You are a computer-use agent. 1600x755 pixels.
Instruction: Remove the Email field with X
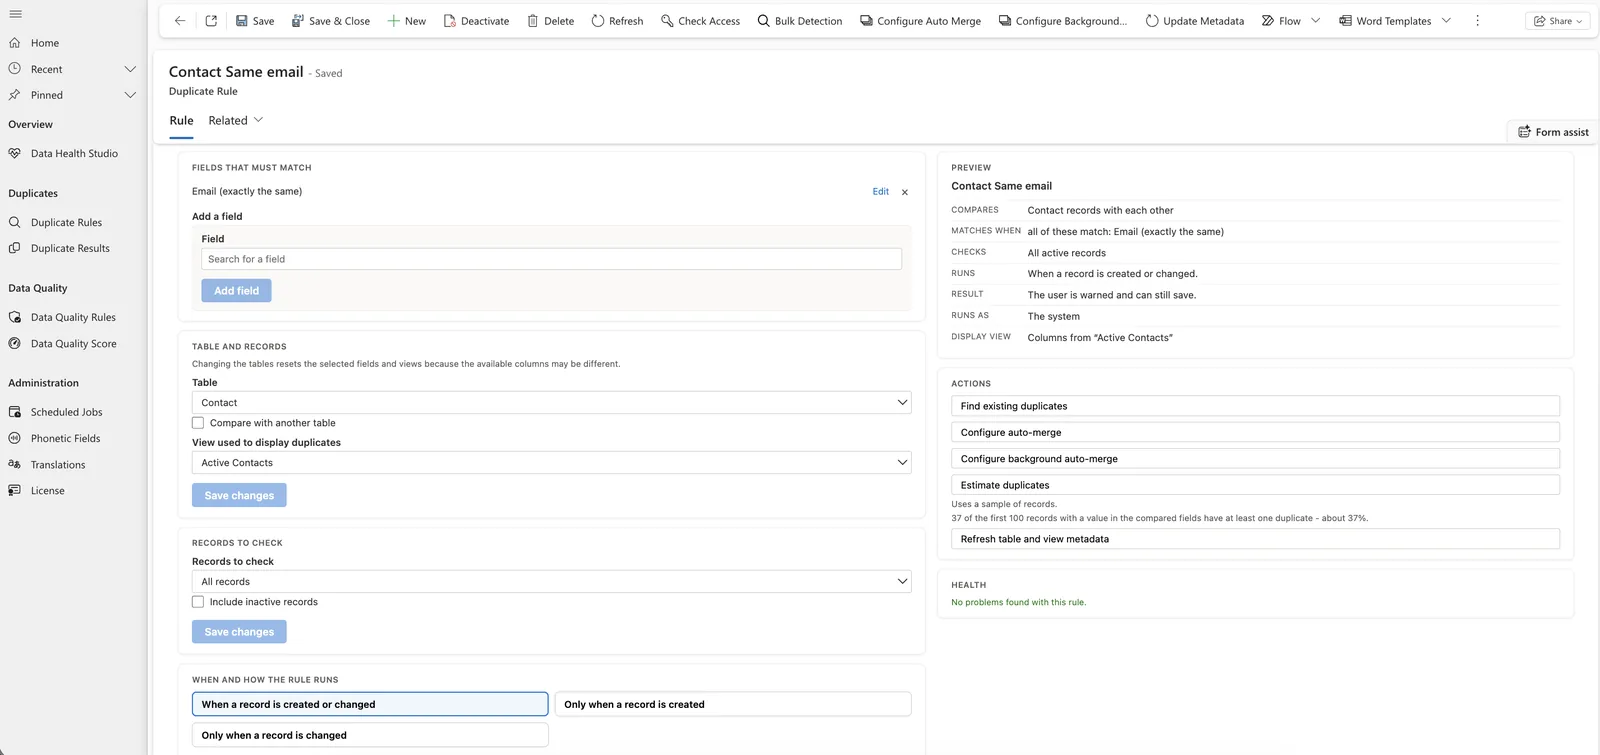[905, 192]
